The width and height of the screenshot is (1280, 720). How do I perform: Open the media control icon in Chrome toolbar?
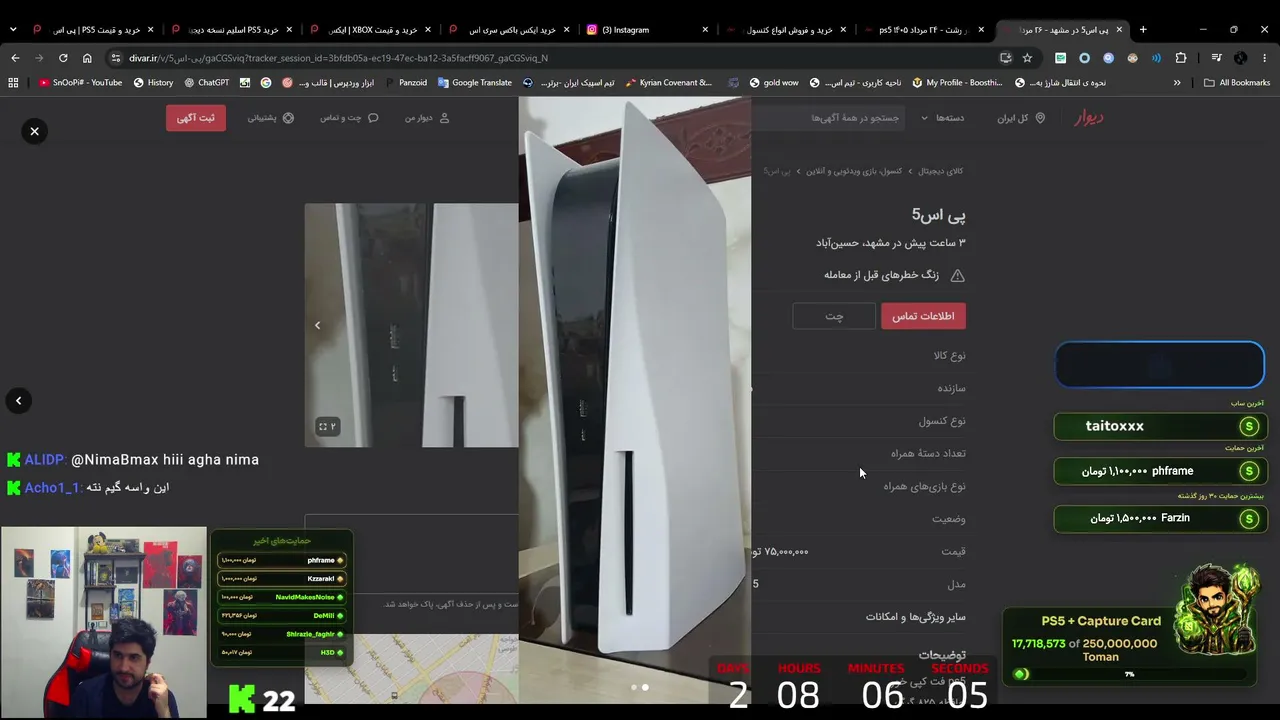pyautogui.click(x=1217, y=58)
